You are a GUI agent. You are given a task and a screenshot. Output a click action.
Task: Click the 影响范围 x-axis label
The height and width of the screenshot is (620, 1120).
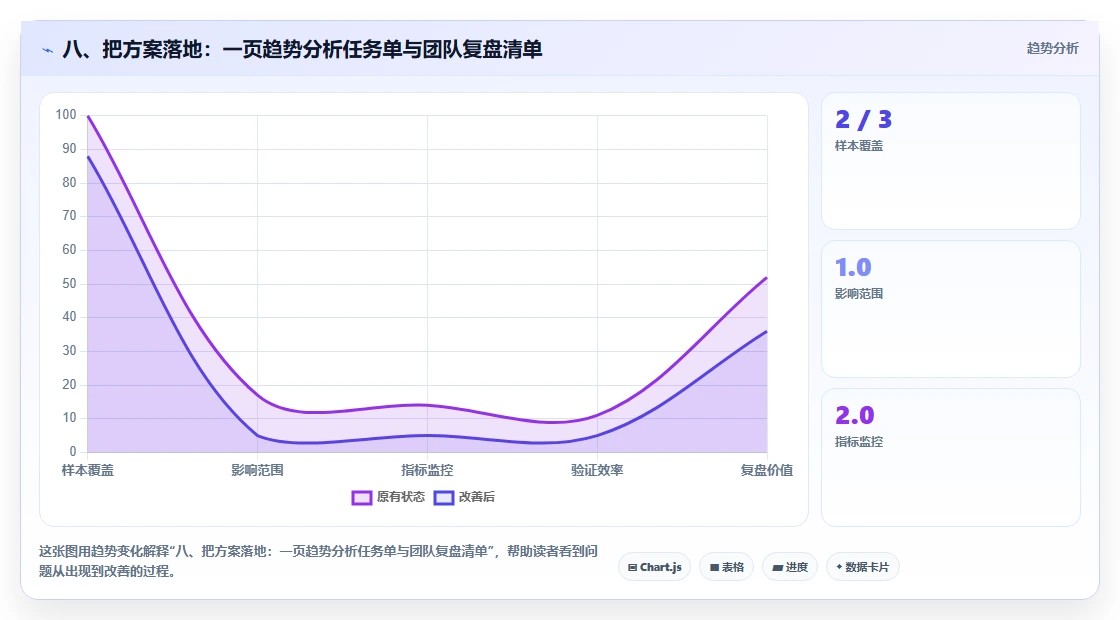(257, 470)
